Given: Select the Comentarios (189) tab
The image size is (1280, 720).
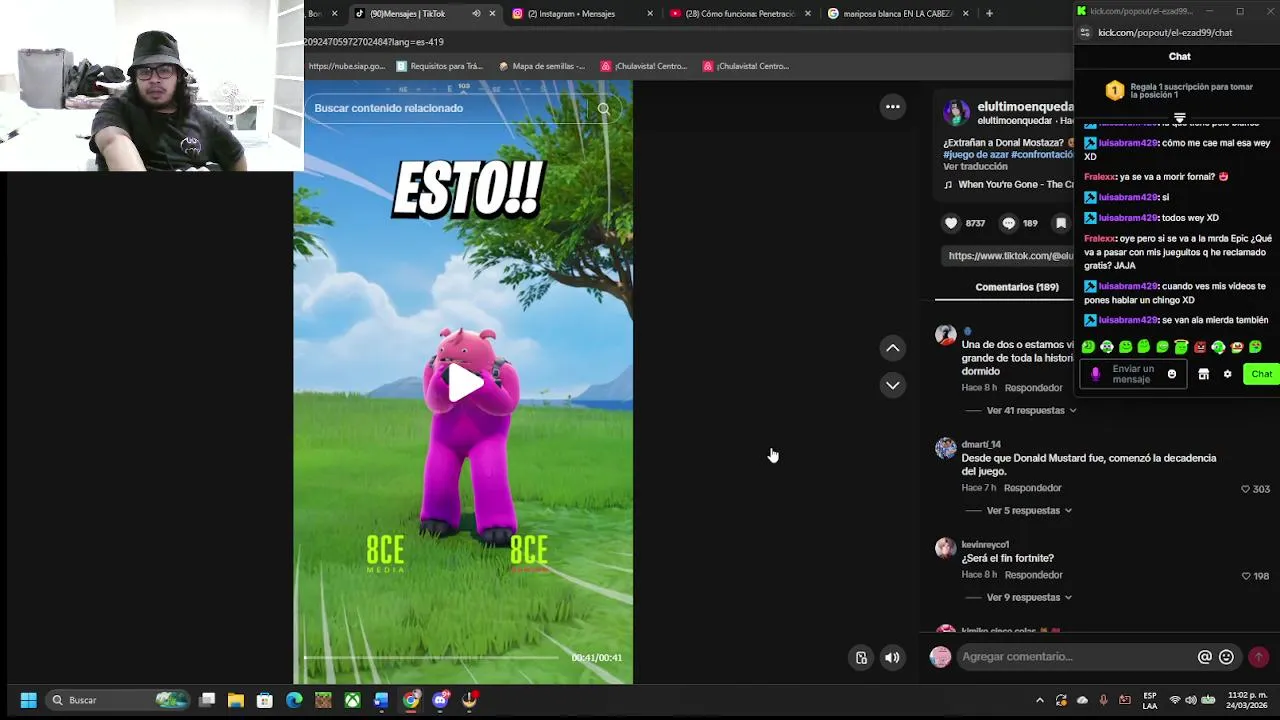Looking at the screenshot, I should click(x=1017, y=287).
